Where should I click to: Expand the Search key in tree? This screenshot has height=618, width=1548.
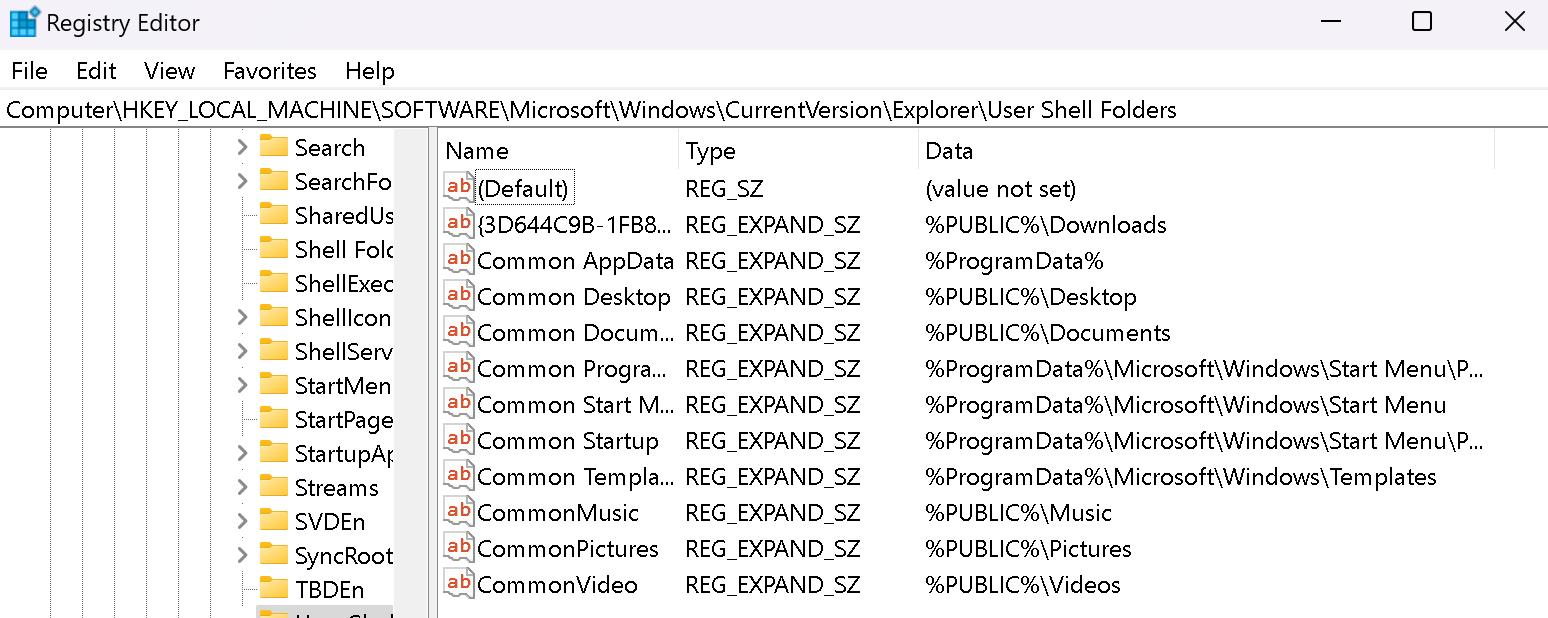click(x=242, y=148)
